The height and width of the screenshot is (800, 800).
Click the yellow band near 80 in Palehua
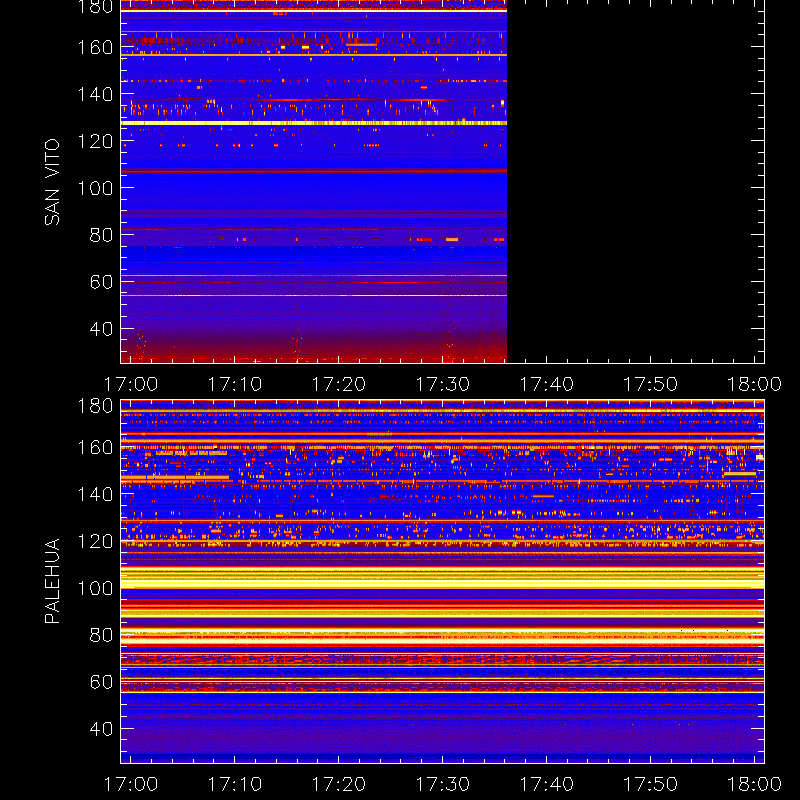coord(442,635)
